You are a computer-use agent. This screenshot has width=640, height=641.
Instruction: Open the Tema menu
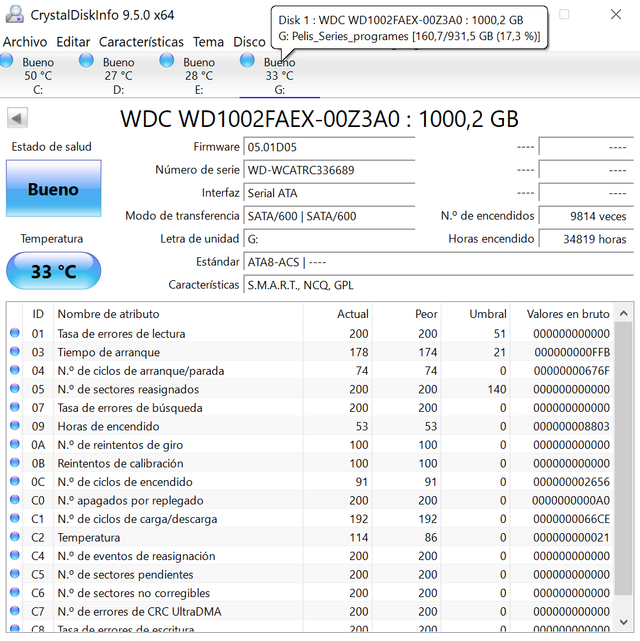(208, 42)
